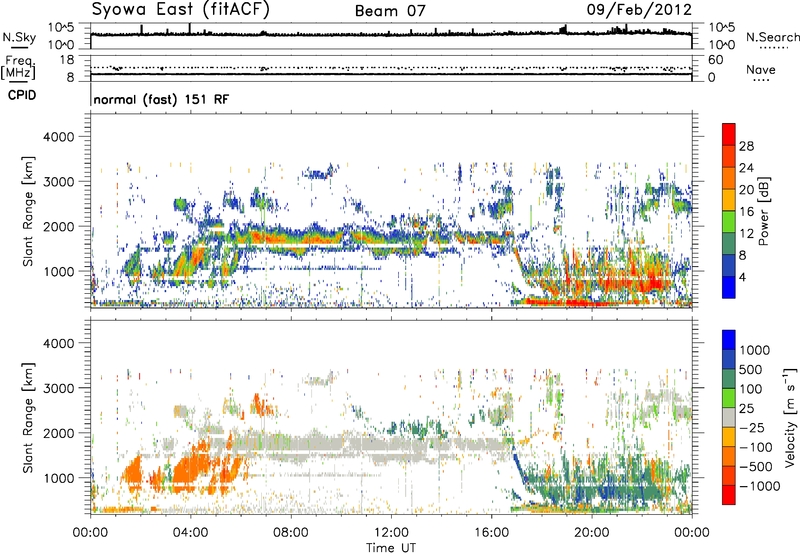Select the 'Velocity [m s⁻¹]' colorbar title
The width and height of the screenshot is (800, 554).
click(x=790, y=417)
